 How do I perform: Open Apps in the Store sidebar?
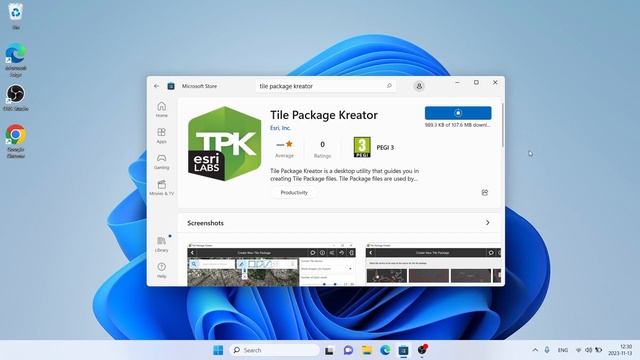click(162, 136)
